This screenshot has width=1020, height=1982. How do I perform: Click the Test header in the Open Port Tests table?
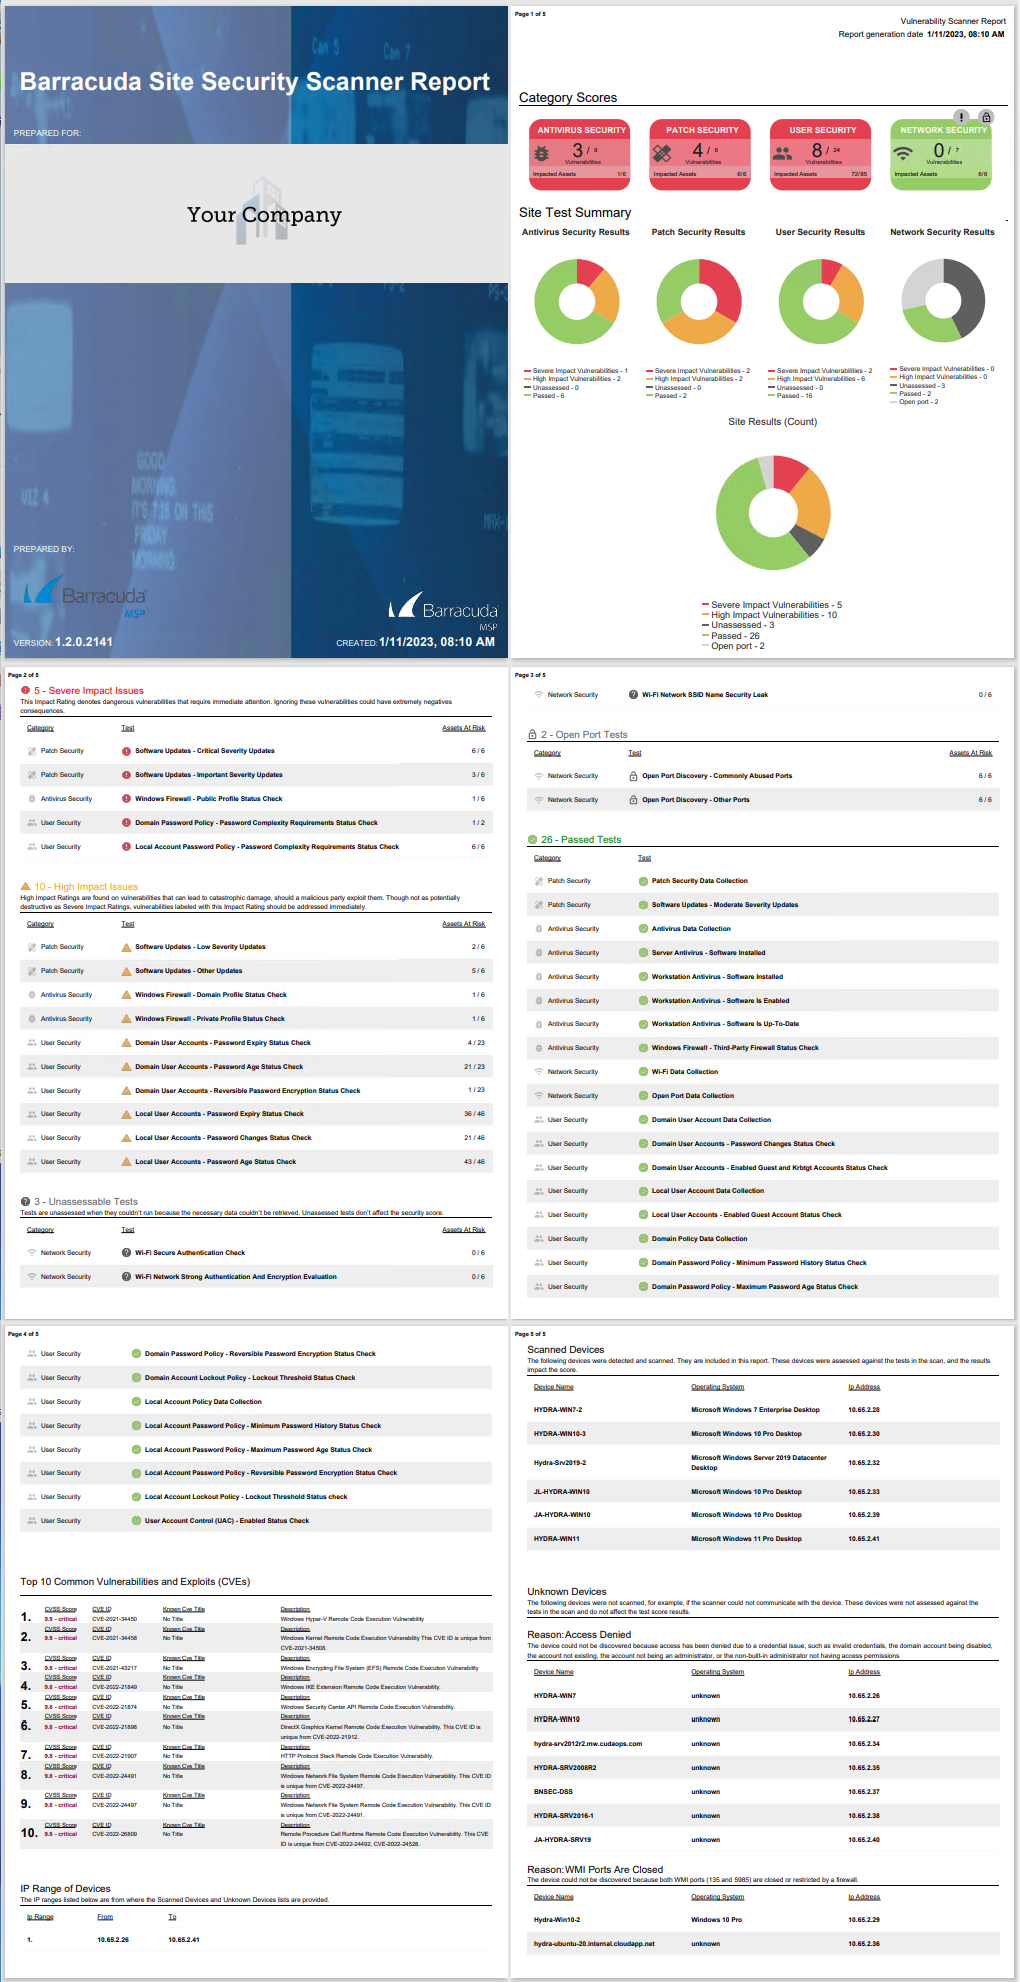point(635,753)
